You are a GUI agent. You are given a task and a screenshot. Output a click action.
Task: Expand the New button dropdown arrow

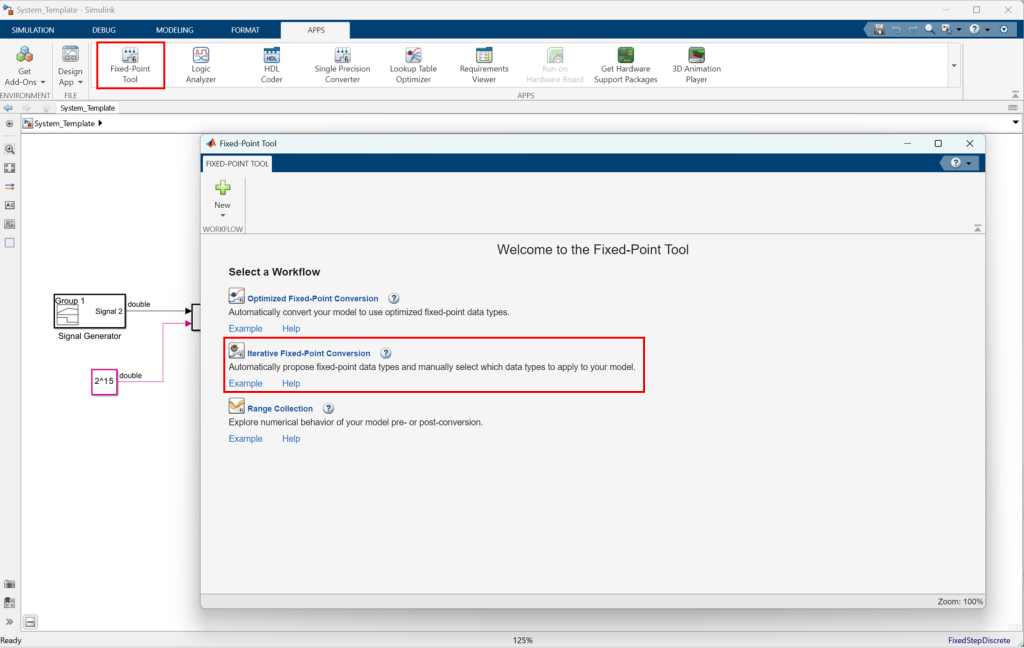[223, 216]
